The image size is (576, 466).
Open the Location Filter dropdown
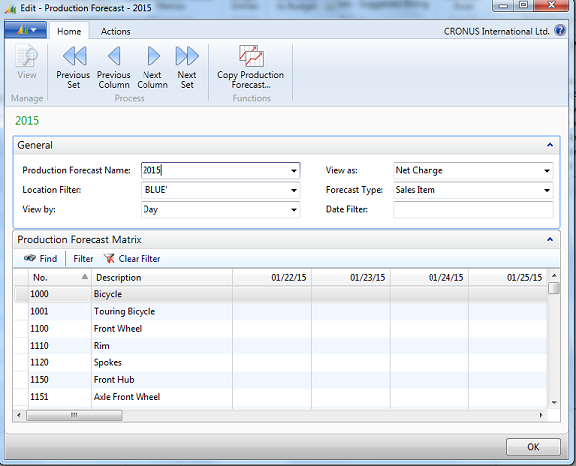(x=294, y=190)
